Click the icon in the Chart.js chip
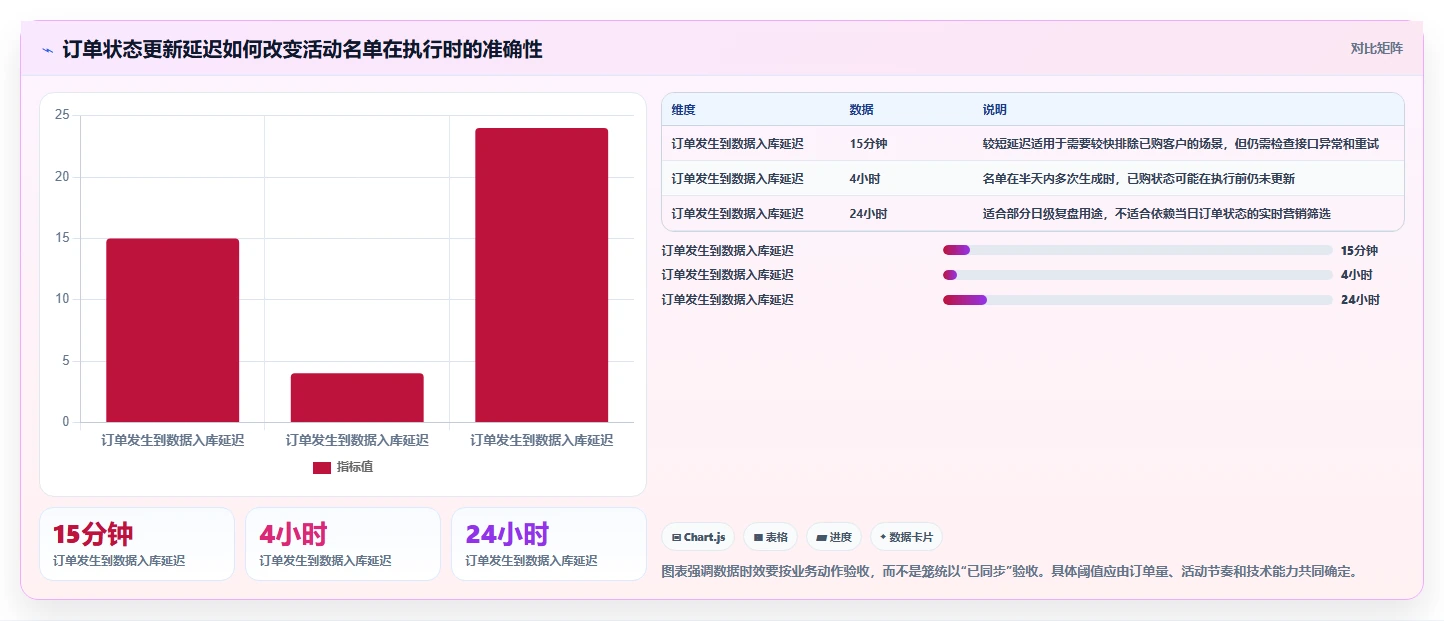Image resolution: width=1444 pixels, height=621 pixels. [x=677, y=538]
